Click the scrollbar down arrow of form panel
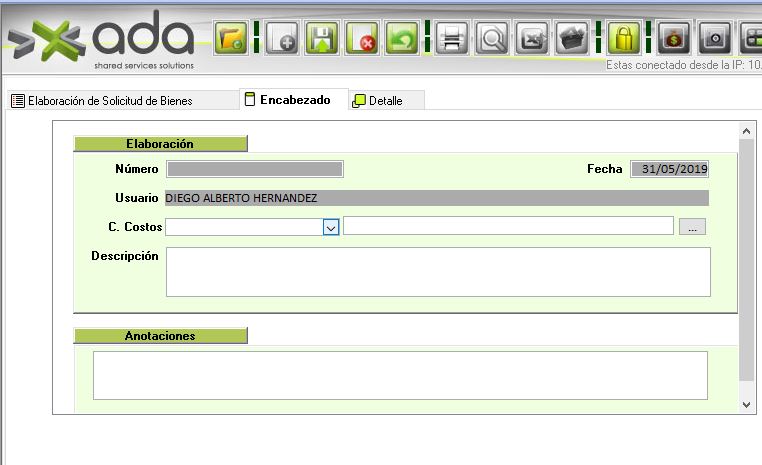Image resolution: width=762 pixels, height=465 pixels. [x=745, y=404]
